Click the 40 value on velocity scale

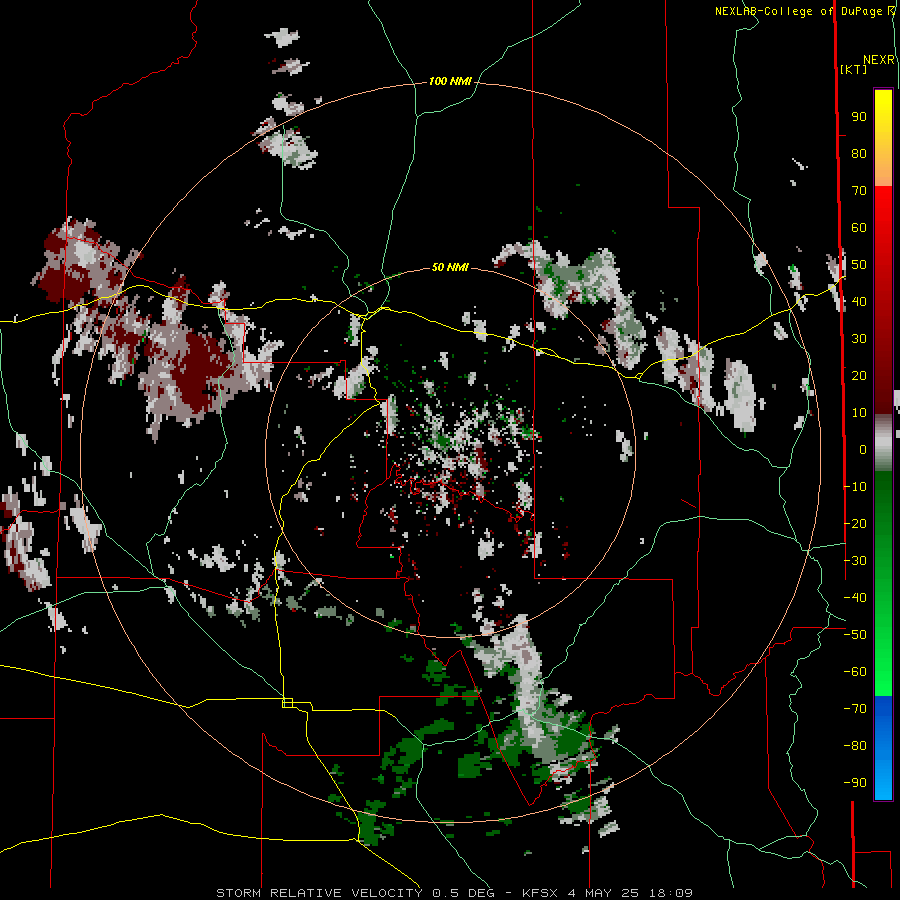click(859, 302)
